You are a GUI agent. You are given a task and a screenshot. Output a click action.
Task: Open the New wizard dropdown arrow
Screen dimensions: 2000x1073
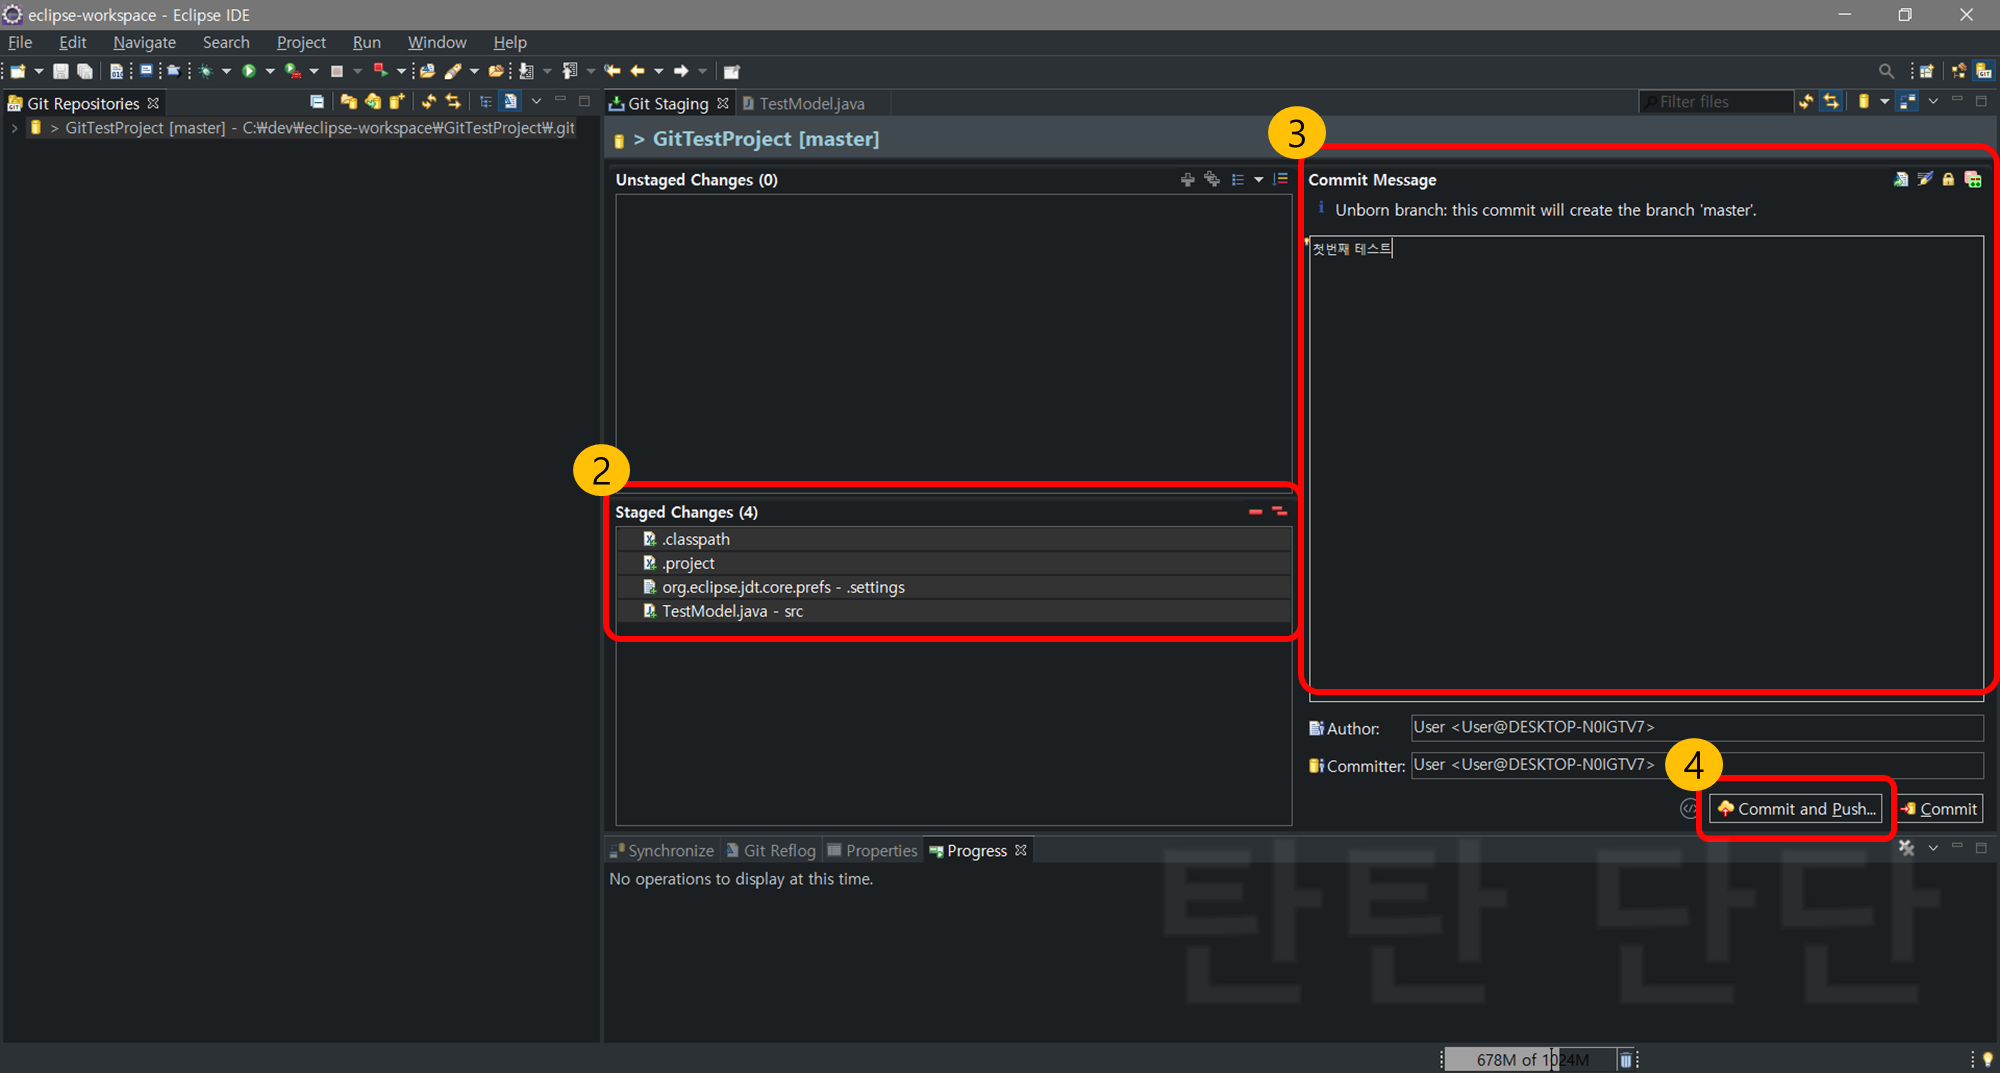(39, 71)
